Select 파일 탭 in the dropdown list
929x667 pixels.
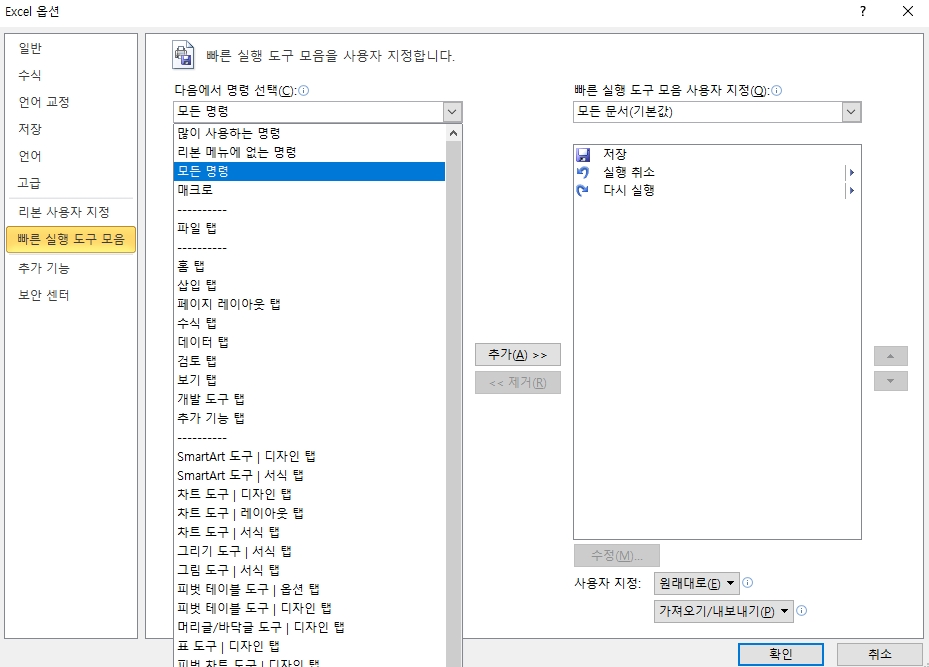tap(309, 228)
